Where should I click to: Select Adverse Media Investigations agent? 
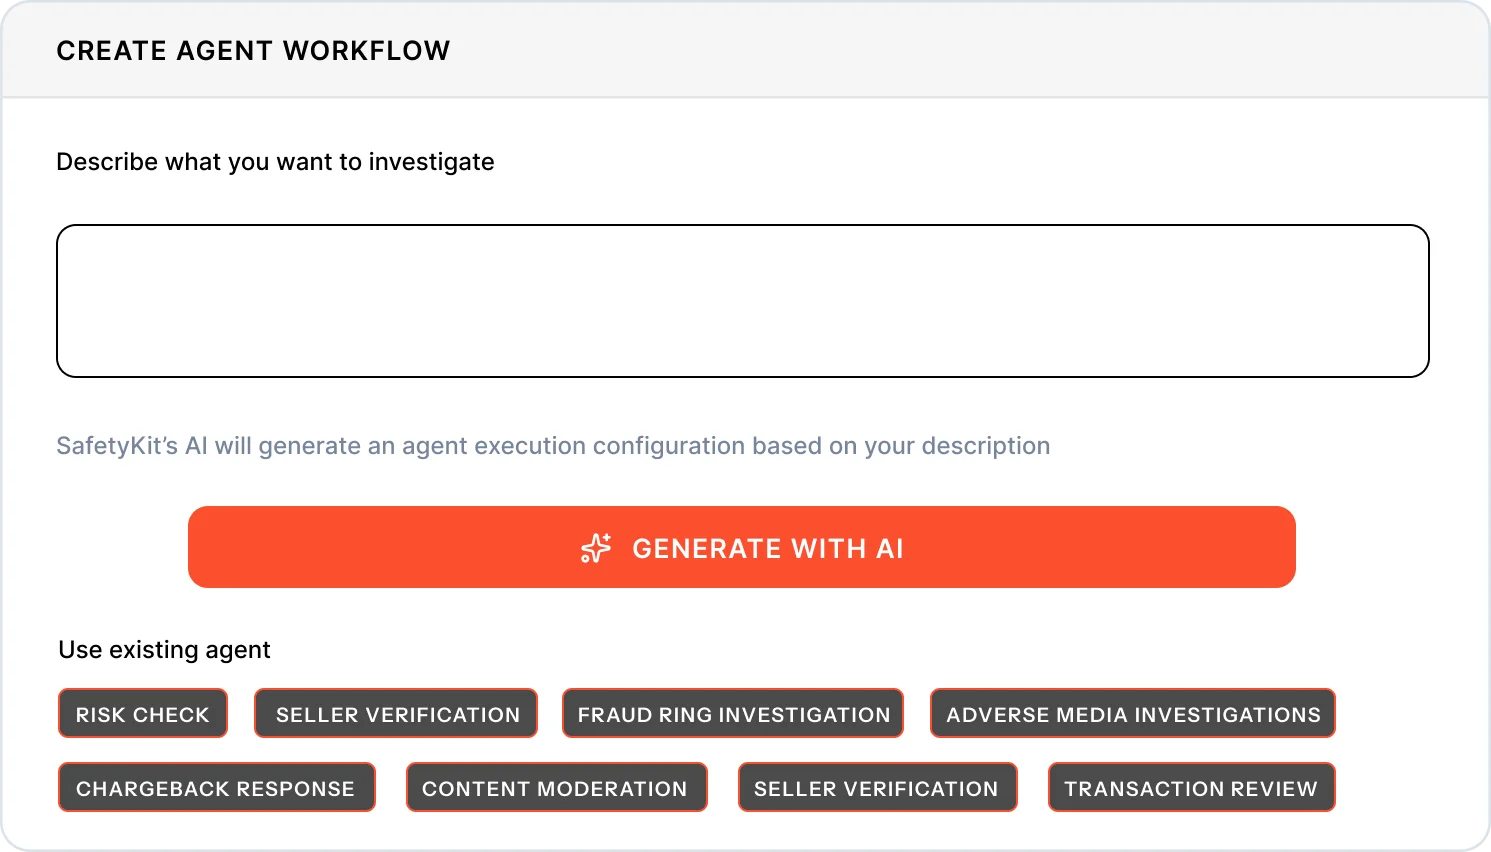click(1133, 714)
